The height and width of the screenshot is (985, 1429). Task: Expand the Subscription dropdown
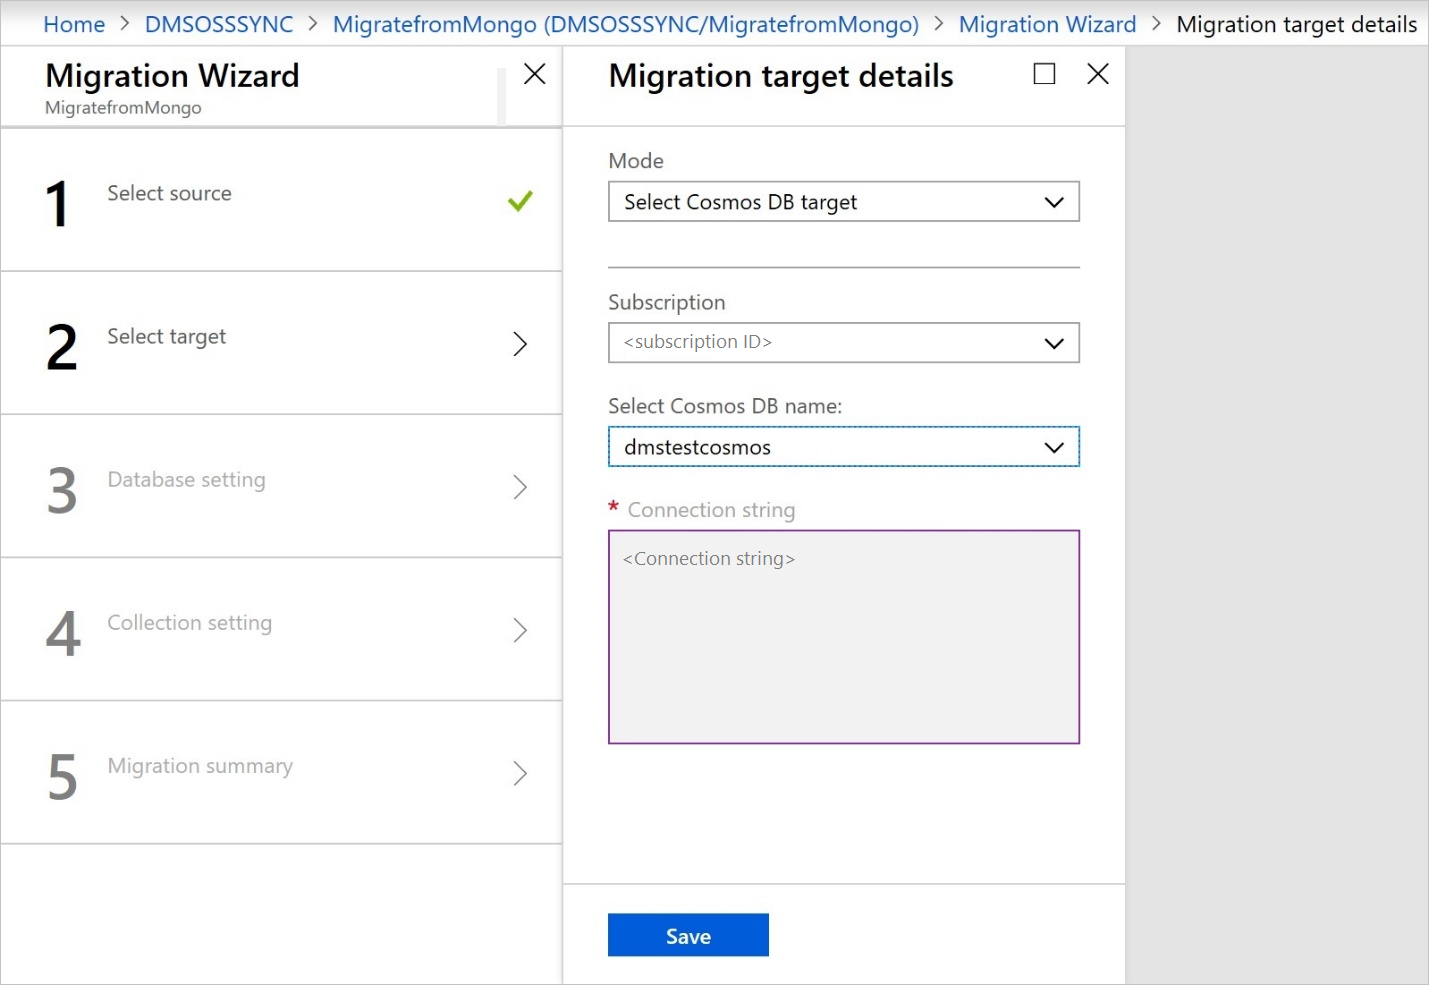coord(843,343)
